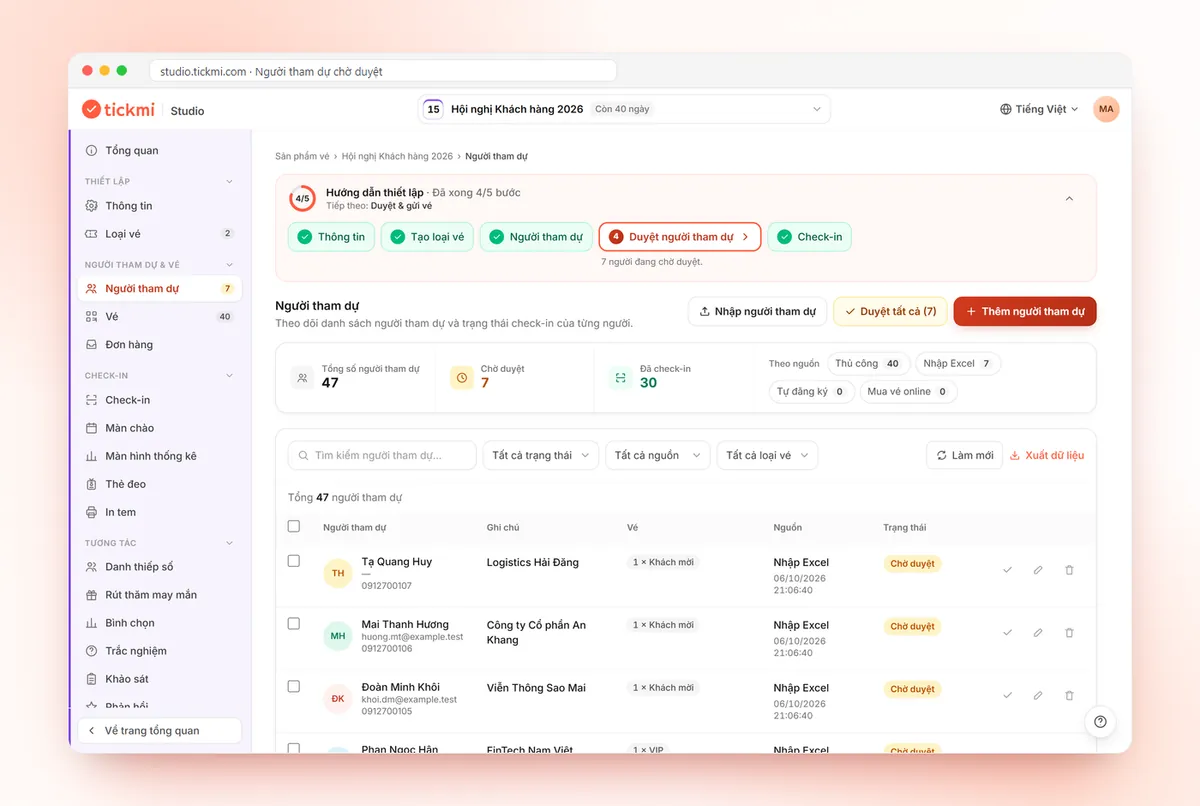
Task: Click the Thêm người tham dự button
Action: click(1025, 311)
